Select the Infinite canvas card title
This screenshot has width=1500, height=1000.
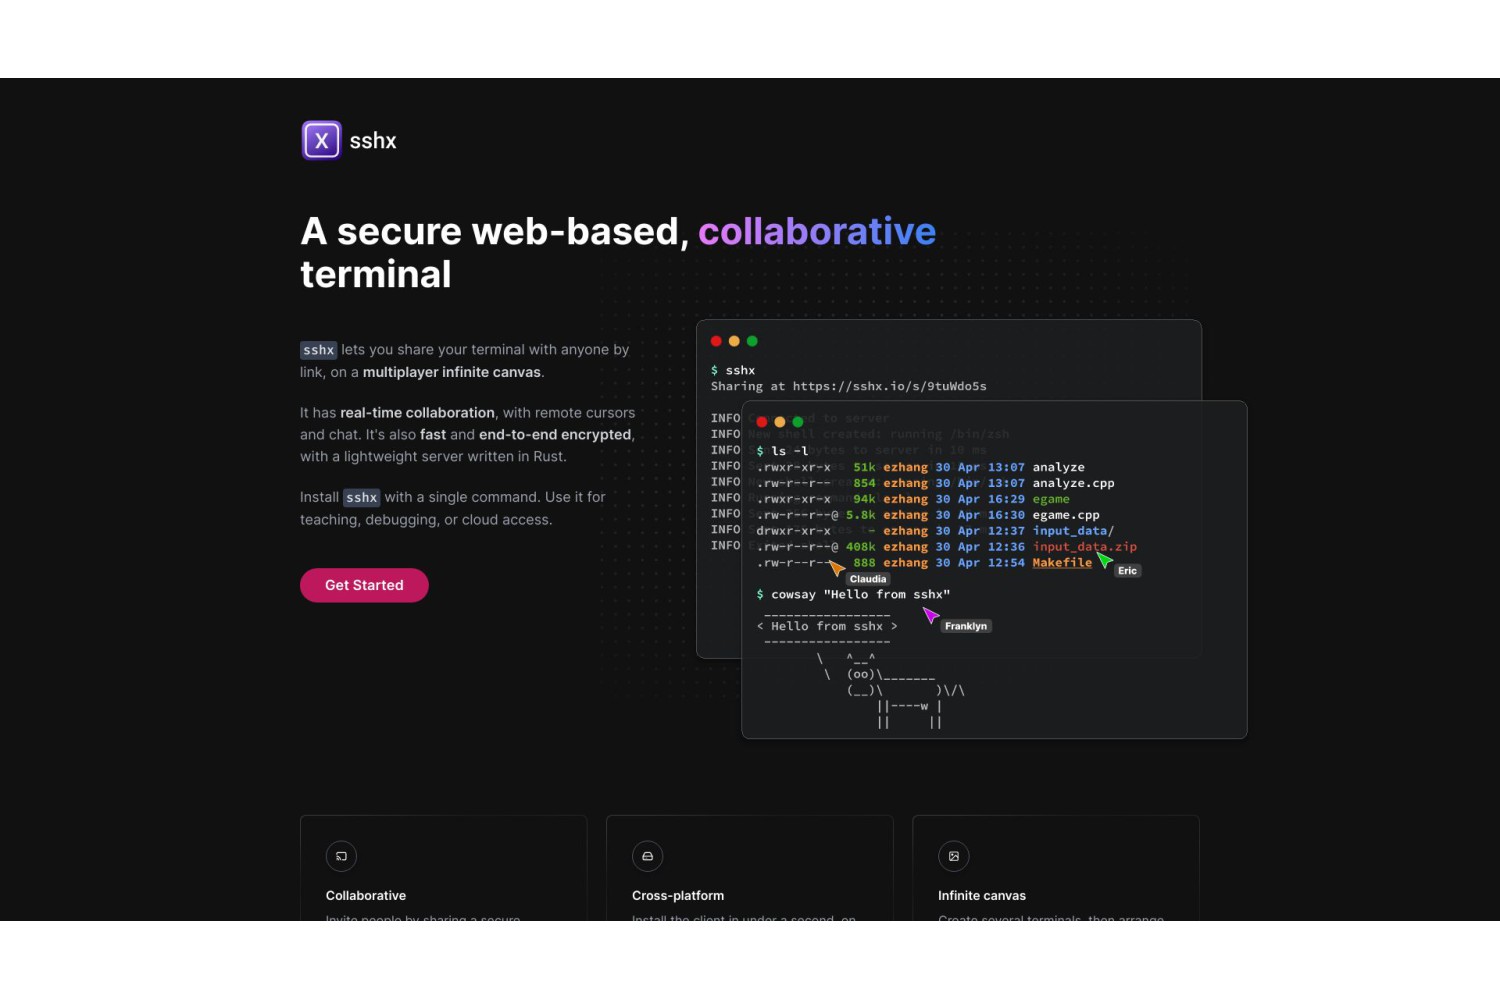coord(982,895)
